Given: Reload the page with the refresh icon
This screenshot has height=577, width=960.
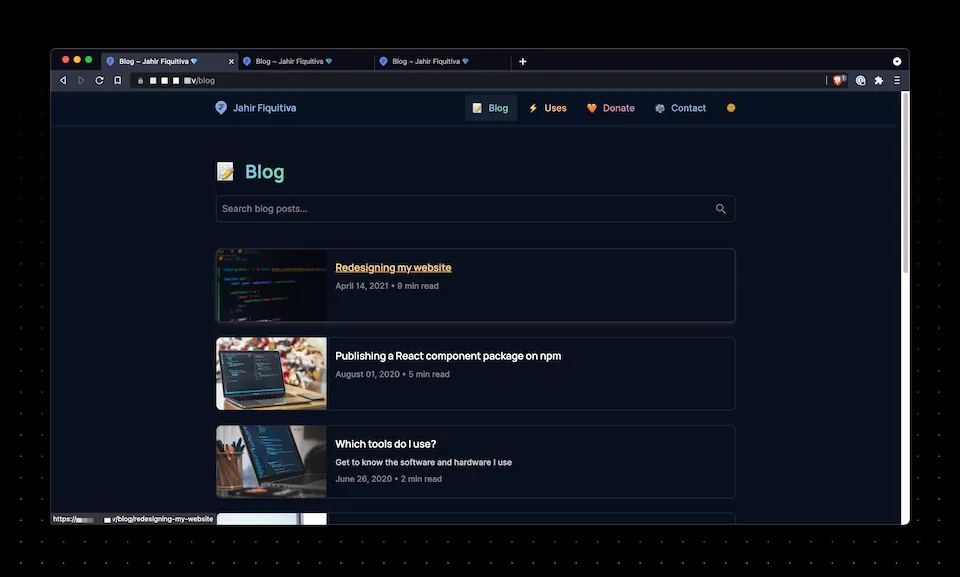Looking at the screenshot, I should pyautogui.click(x=99, y=80).
